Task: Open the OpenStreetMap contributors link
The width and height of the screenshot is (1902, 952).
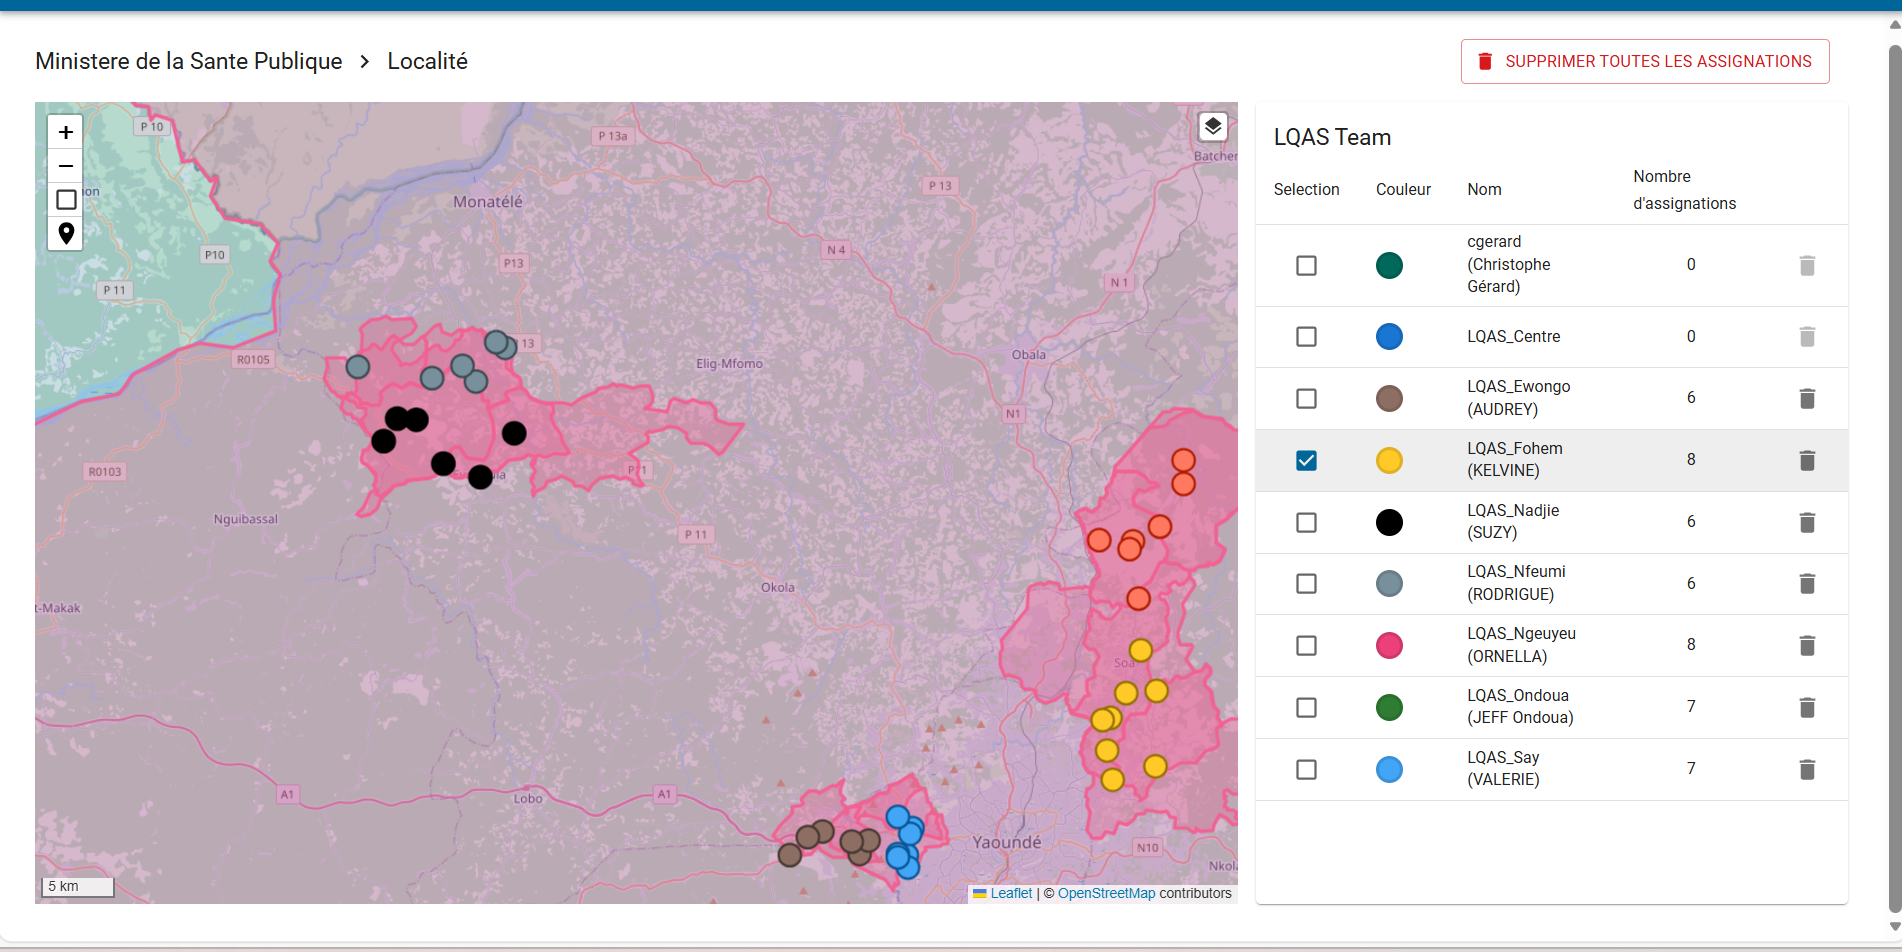Action: [1107, 893]
